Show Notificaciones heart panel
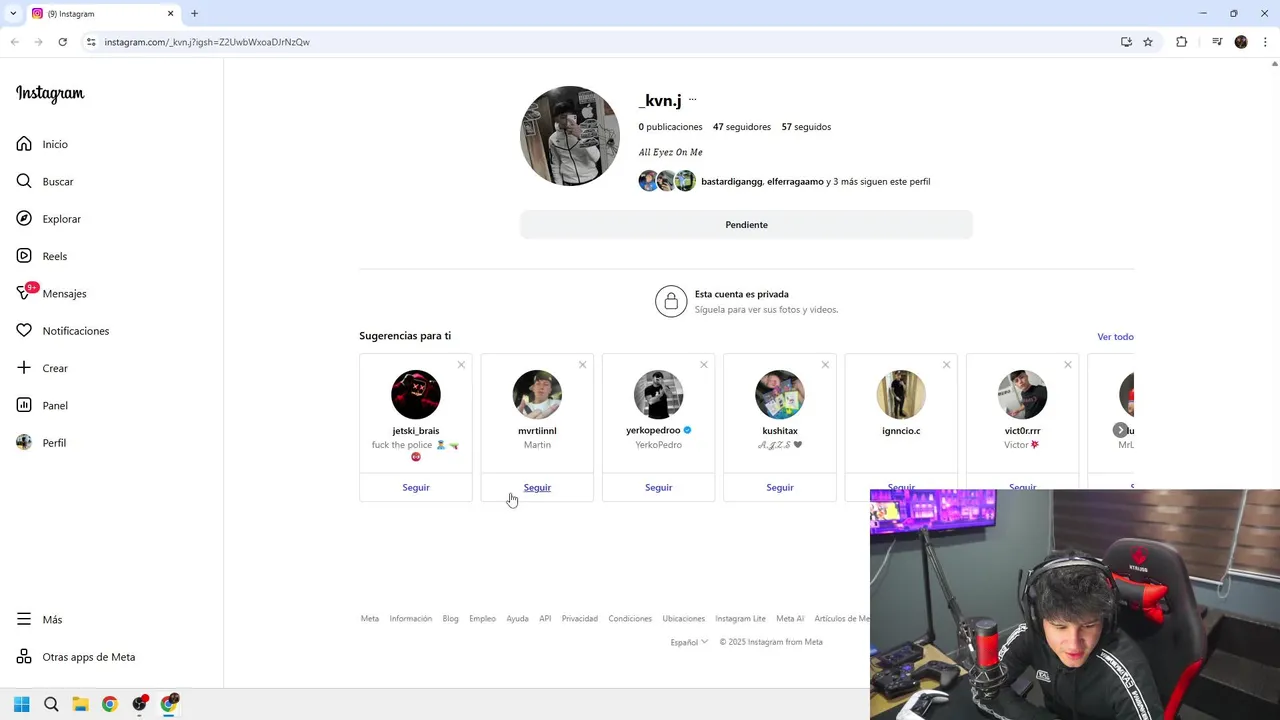The image size is (1280, 720). point(63,331)
